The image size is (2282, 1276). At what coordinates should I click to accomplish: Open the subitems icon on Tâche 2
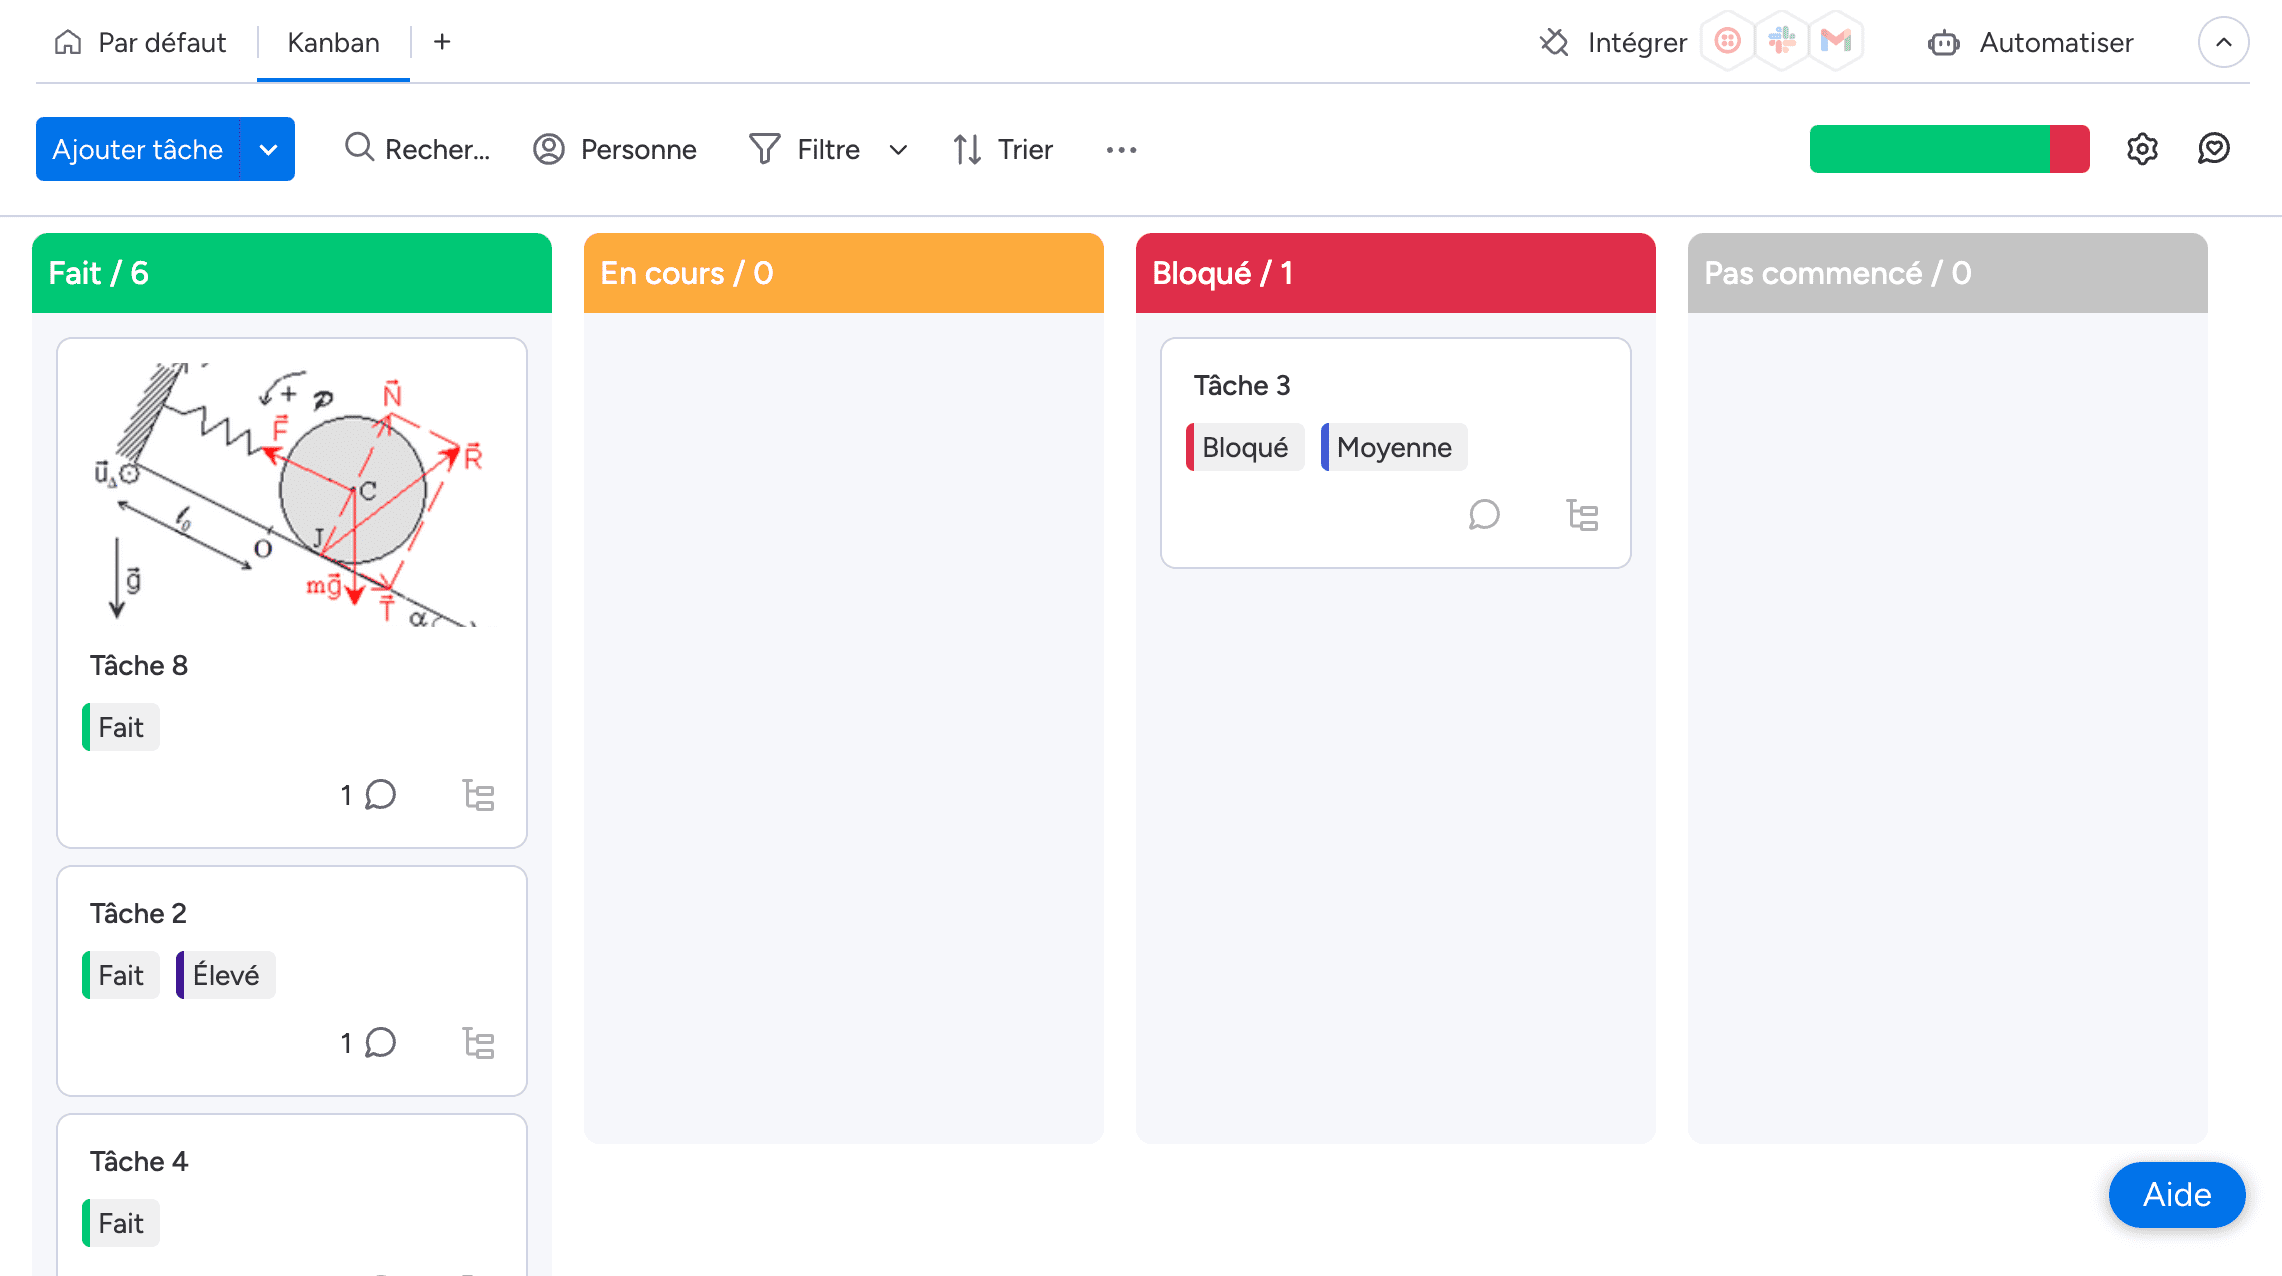(479, 1043)
